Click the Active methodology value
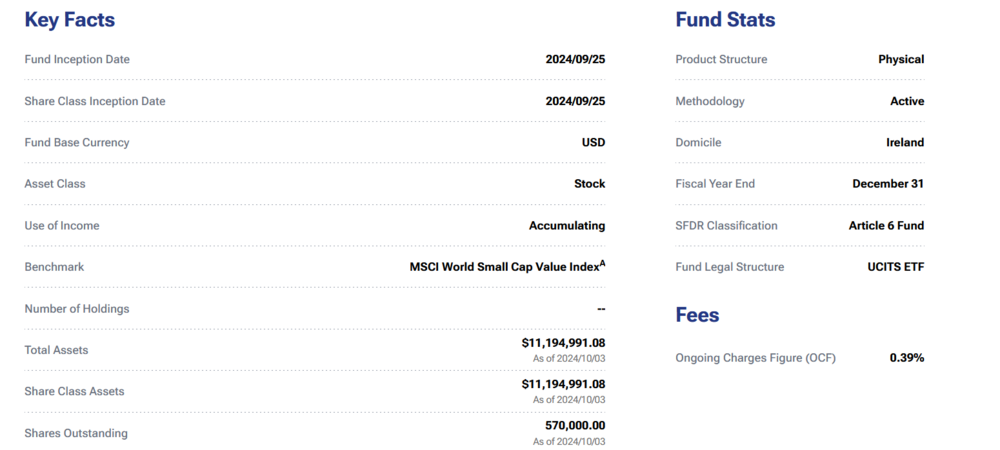Viewport: 1000px width, 450px height. point(907,101)
